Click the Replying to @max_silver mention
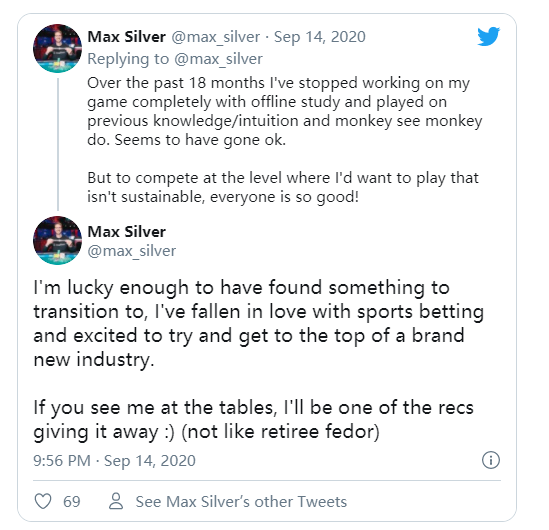Viewport: 549px width, 530px height. click(x=218, y=59)
